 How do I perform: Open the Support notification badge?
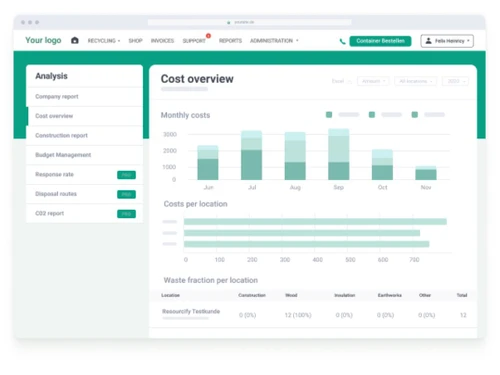tap(208, 36)
